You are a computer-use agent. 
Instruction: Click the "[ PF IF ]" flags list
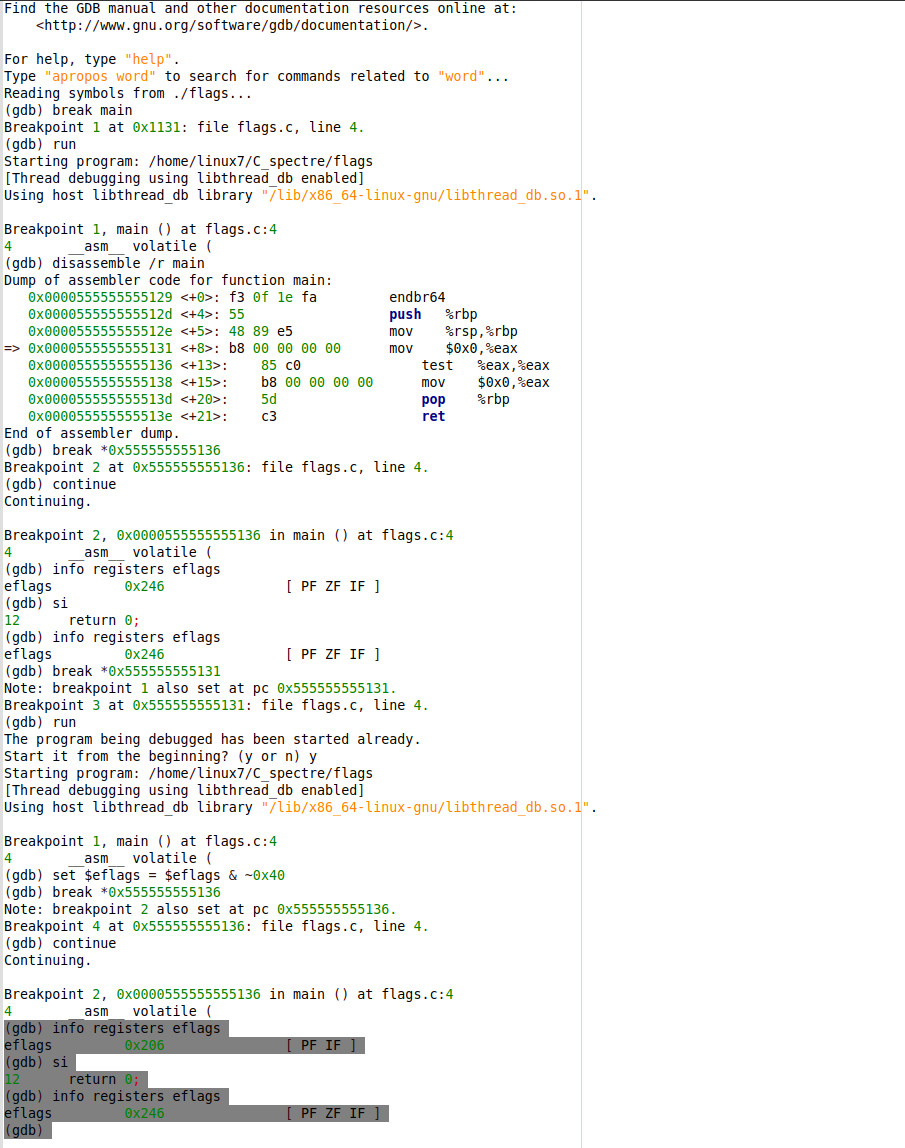tap(321, 1046)
